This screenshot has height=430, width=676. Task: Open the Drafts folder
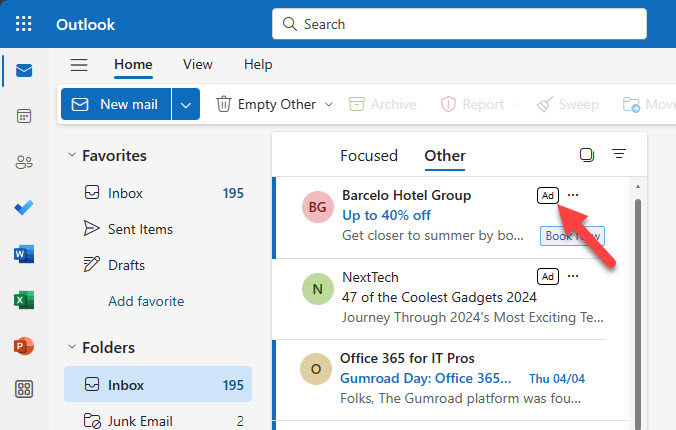point(158,265)
